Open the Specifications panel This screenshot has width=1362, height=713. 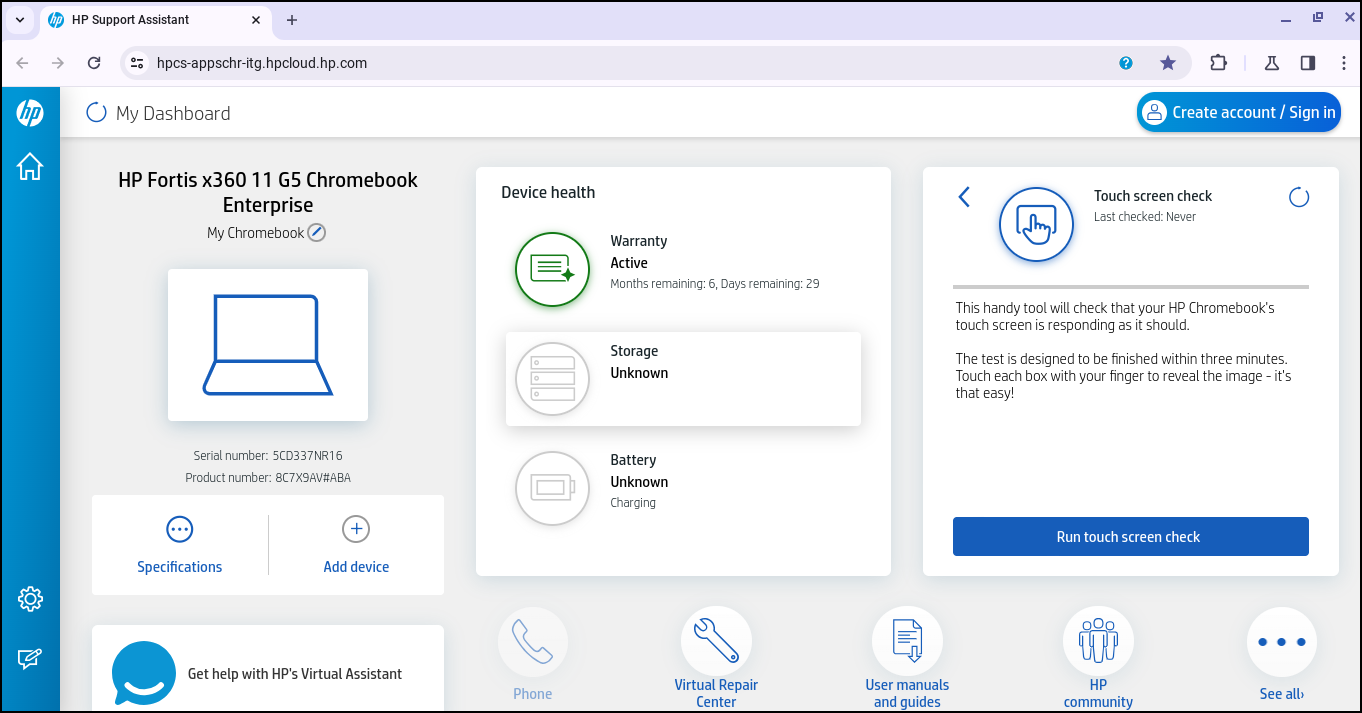(x=179, y=545)
